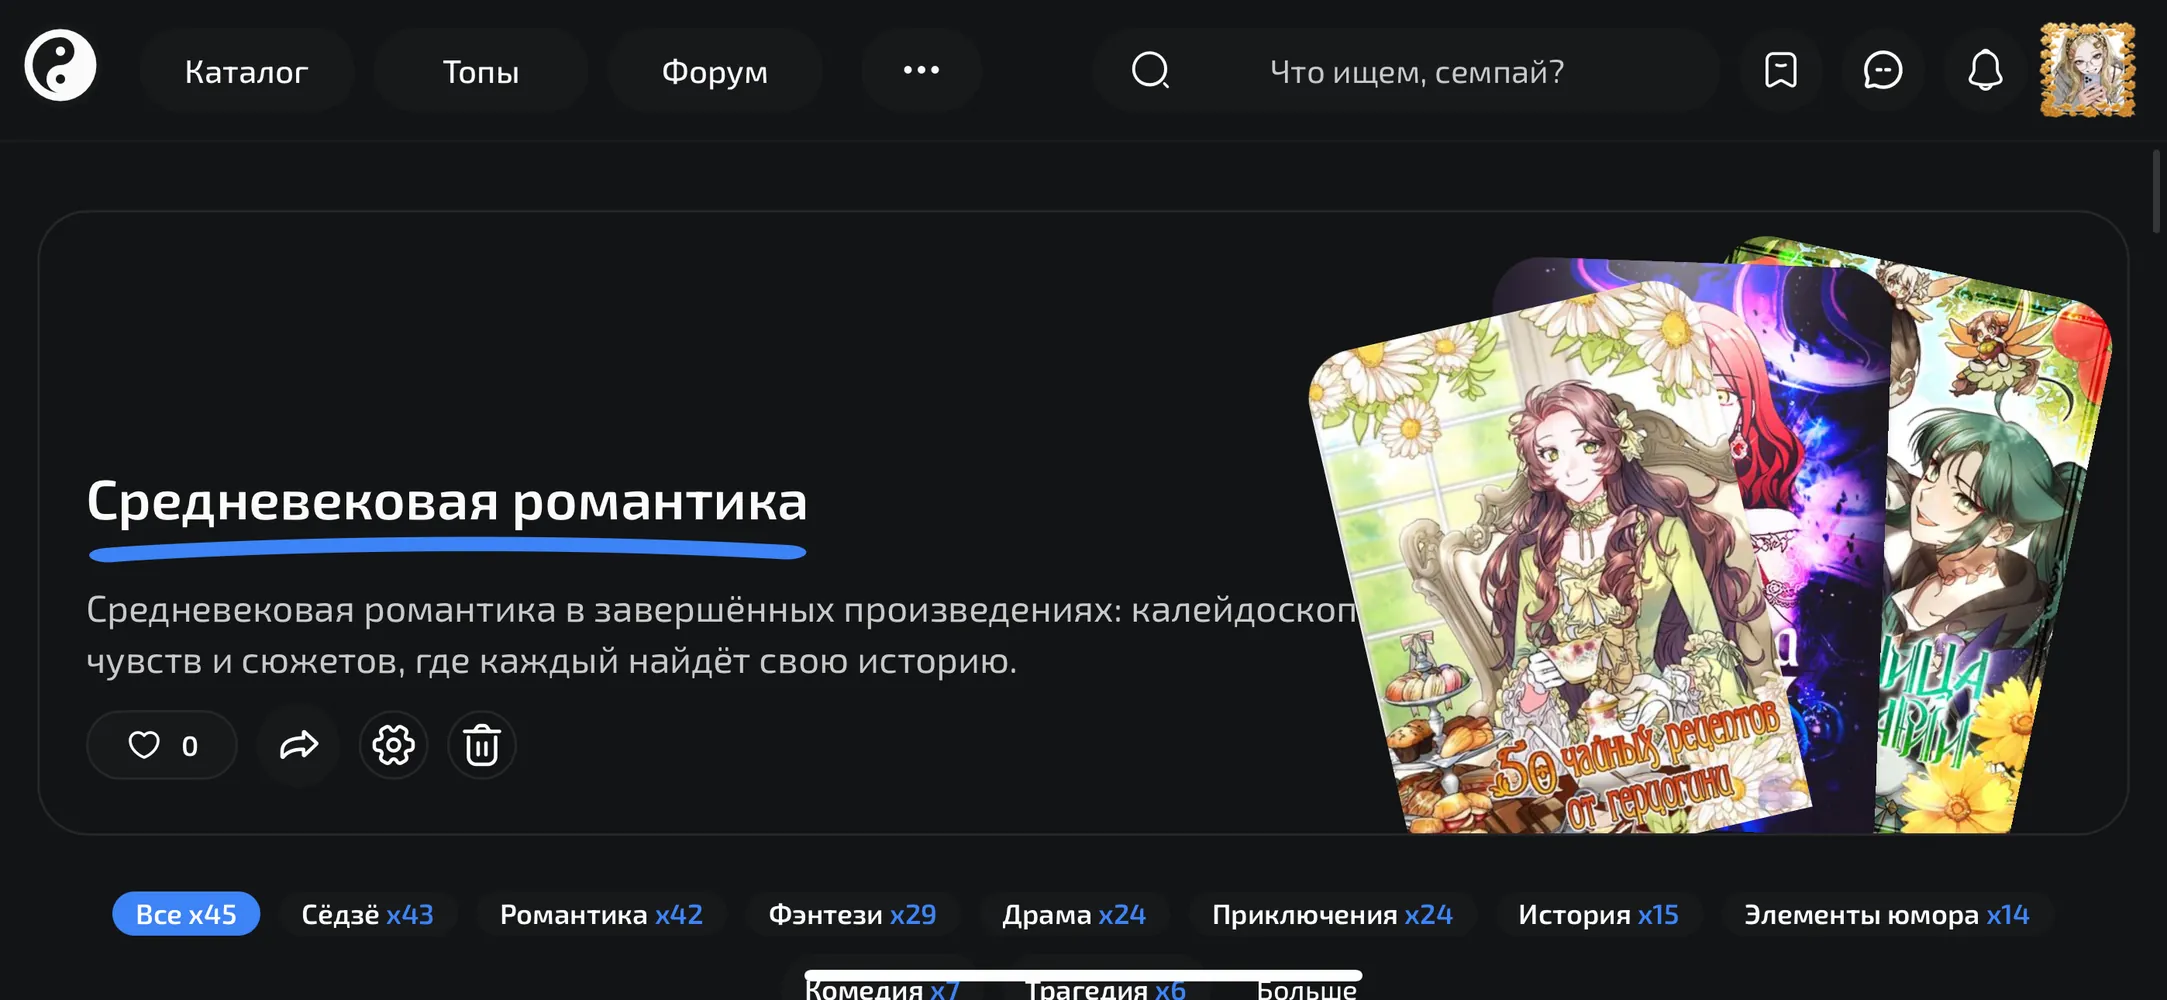Filter by Трагедия x6 chip
2167x1000 pixels.
point(1106,988)
